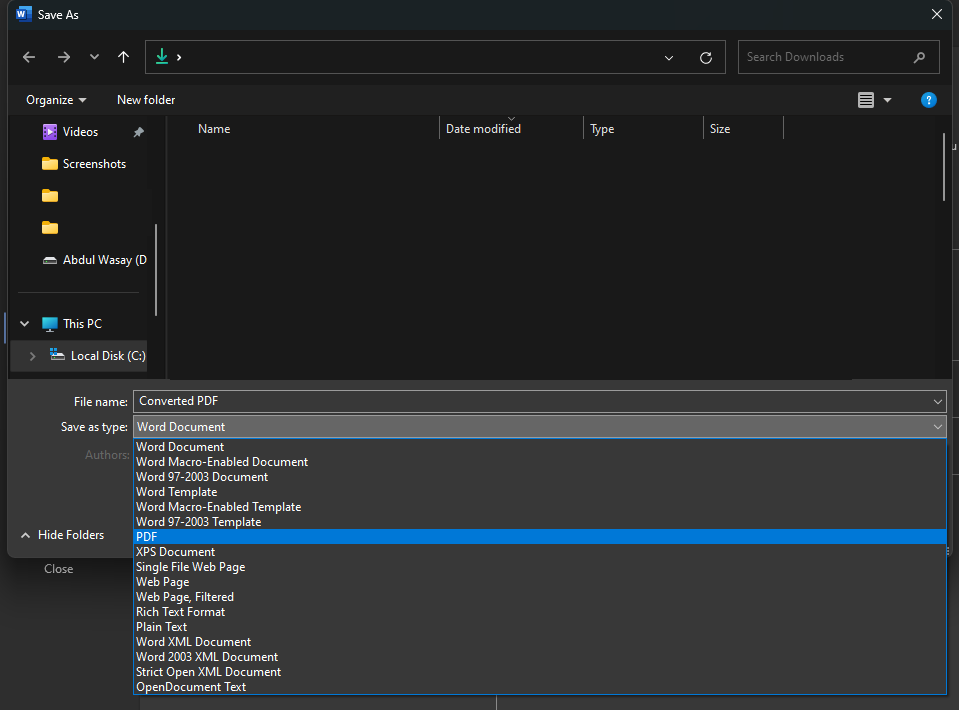959x710 pixels.
Task: Sort files by the Date modified column
Action: pyautogui.click(x=483, y=129)
